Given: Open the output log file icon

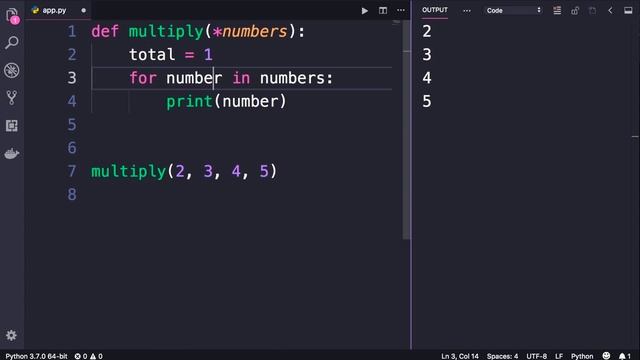Looking at the screenshot, I should (592, 11).
